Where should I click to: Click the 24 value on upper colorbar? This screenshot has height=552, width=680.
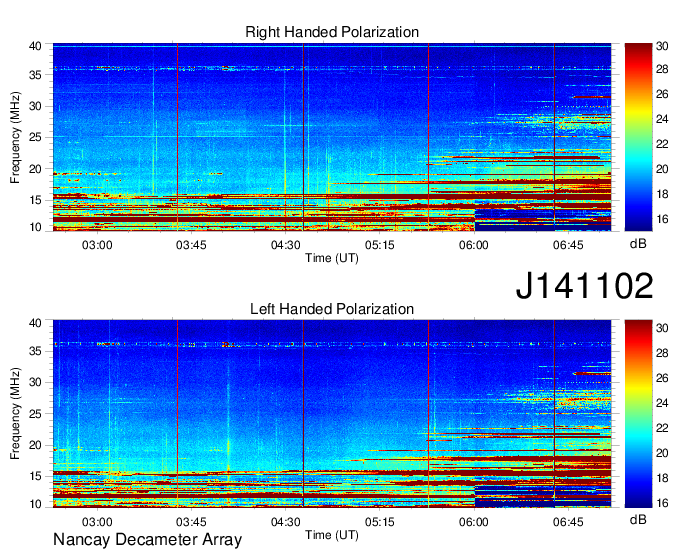coord(662,119)
